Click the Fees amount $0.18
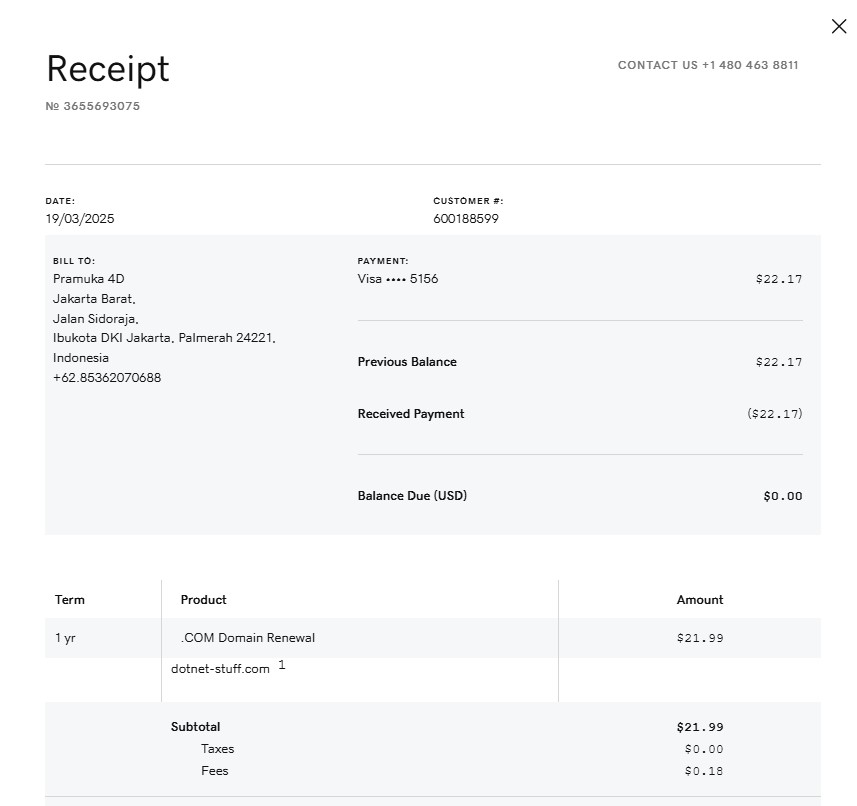Viewport: 857px width, 806px height. pyautogui.click(x=704, y=771)
